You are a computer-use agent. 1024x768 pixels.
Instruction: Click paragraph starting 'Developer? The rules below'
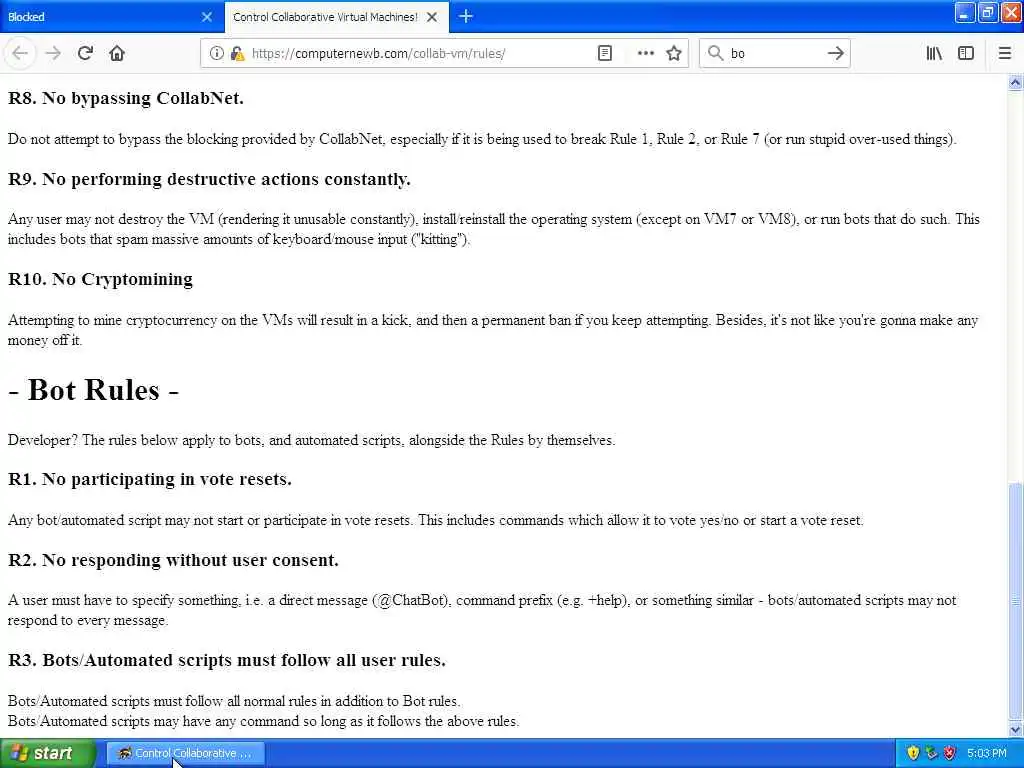click(312, 440)
